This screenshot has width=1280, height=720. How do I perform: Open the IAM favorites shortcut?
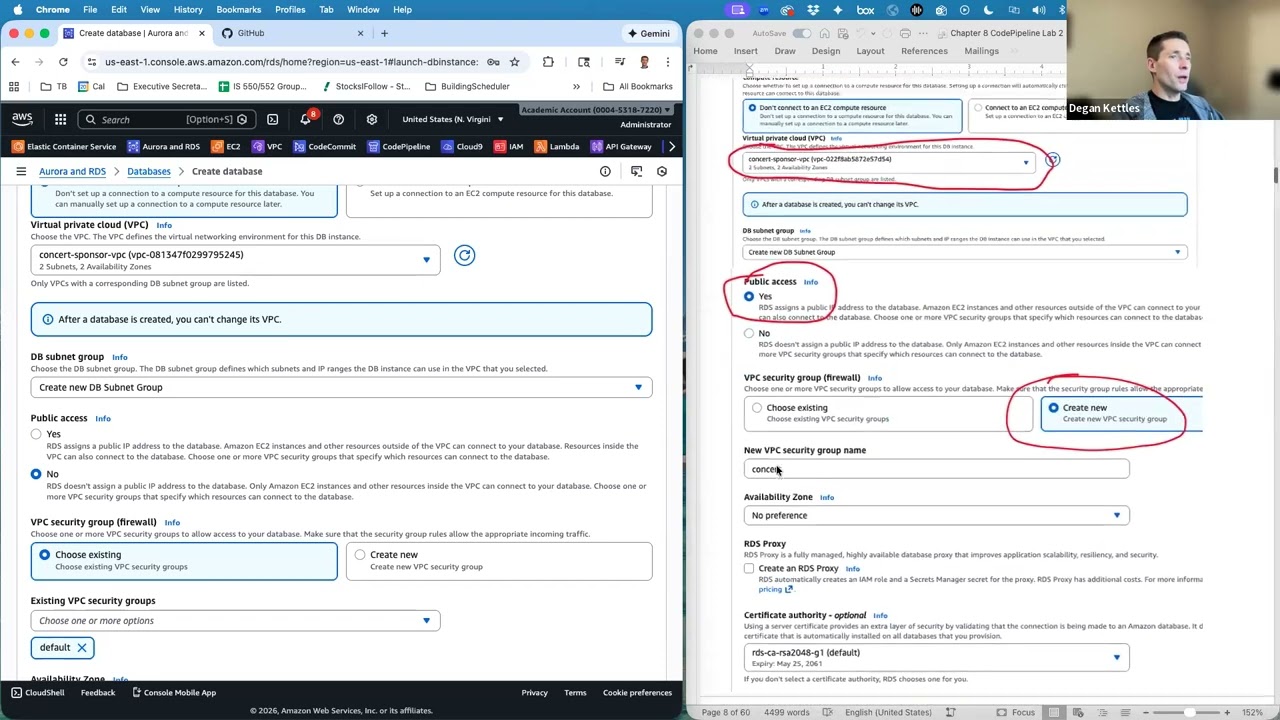(x=509, y=146)
